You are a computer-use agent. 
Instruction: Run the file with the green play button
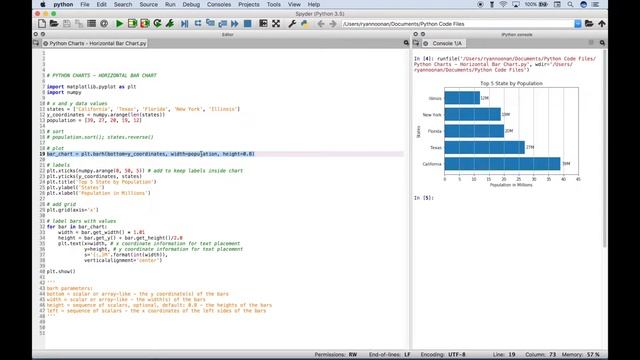tap(120, 24)
